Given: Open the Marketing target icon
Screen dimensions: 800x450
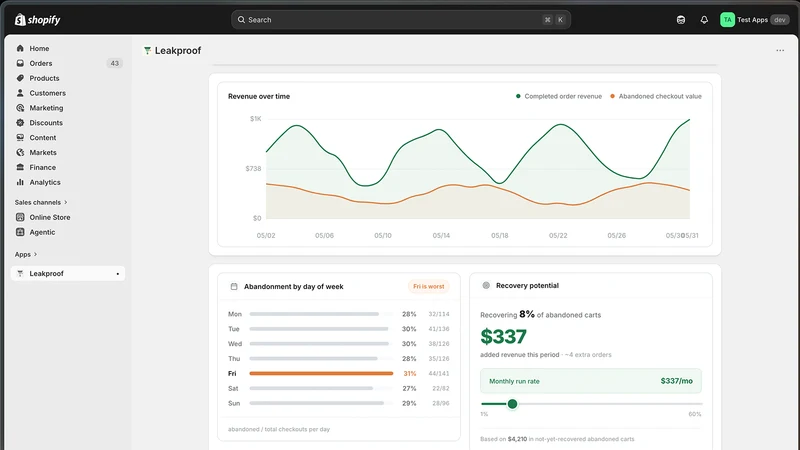Looking at the screenshot, I should tap(20, 108).
